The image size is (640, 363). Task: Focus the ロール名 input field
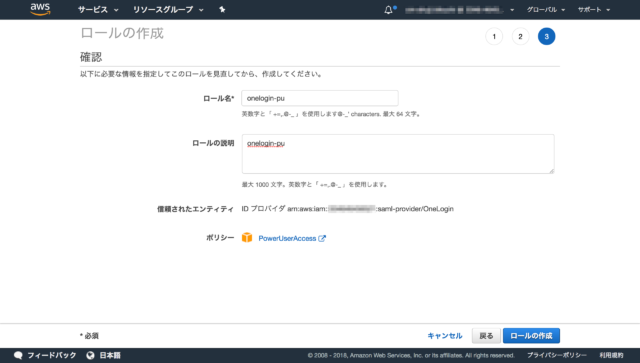320,98
